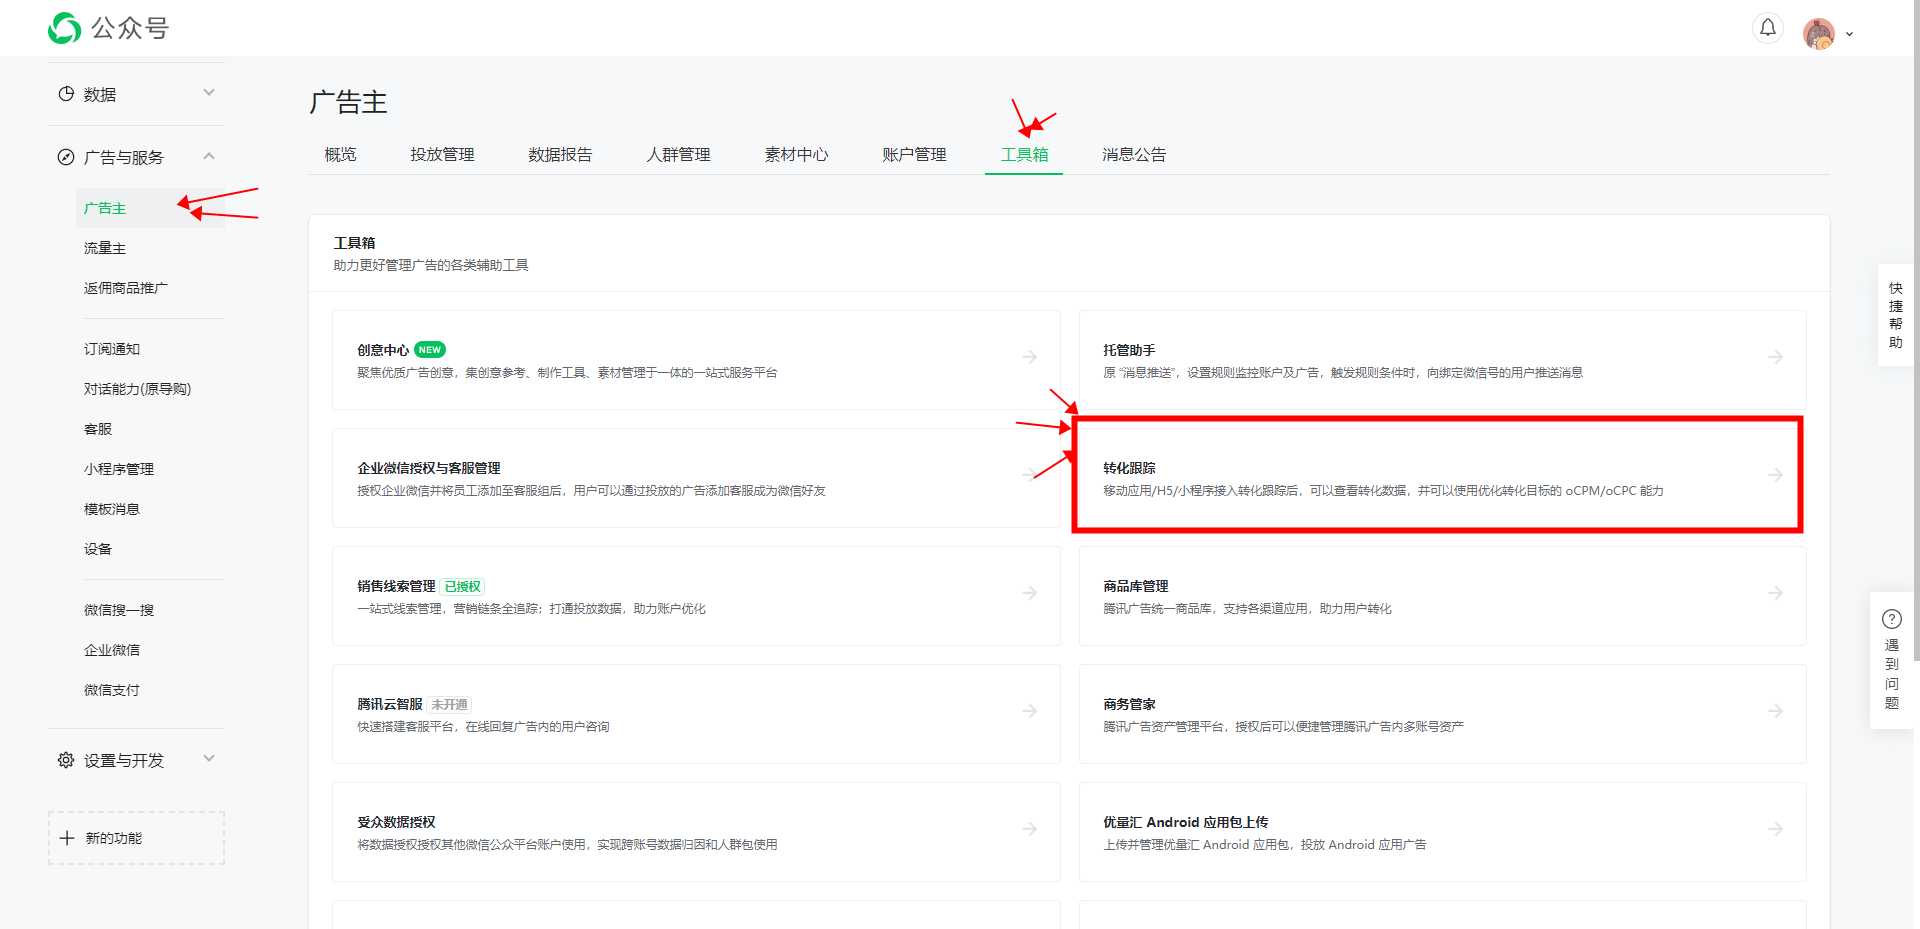Click the 数据 pie chart icon
Image resolution: width=1920 pixels, height=929 pixels.
[66, 94]
